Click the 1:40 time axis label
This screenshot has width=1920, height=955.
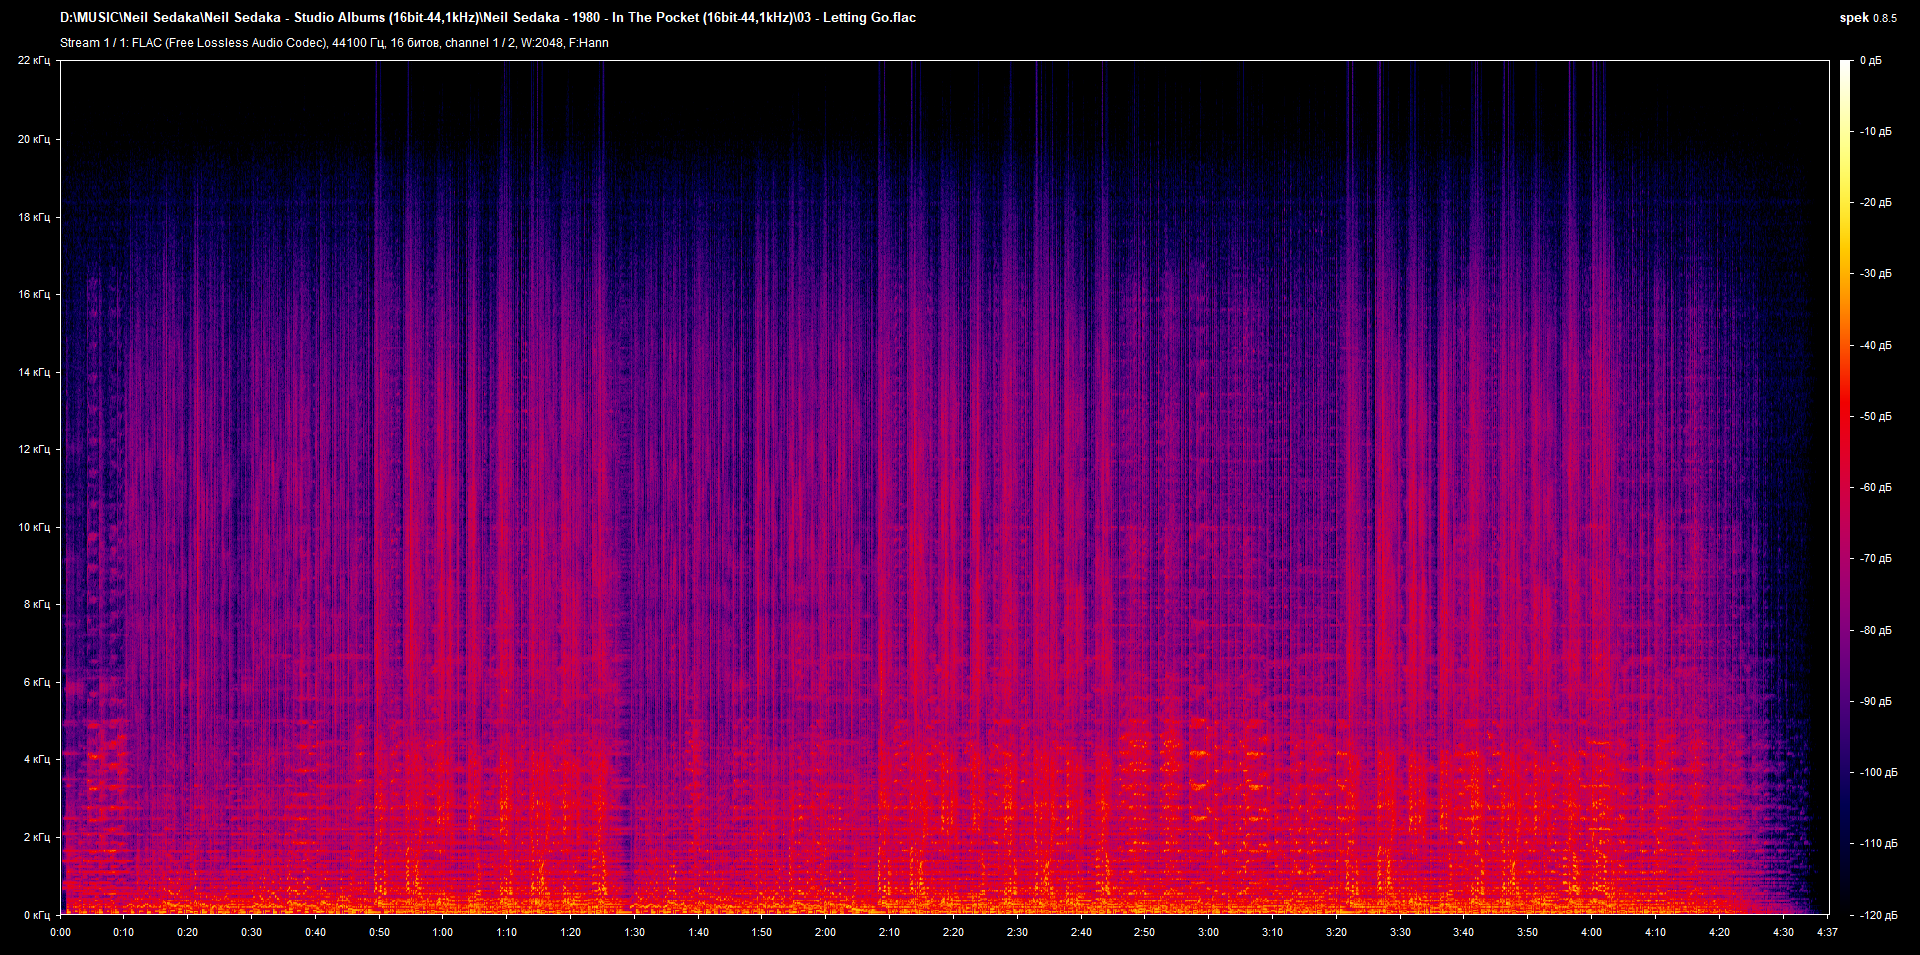(698, 932)
